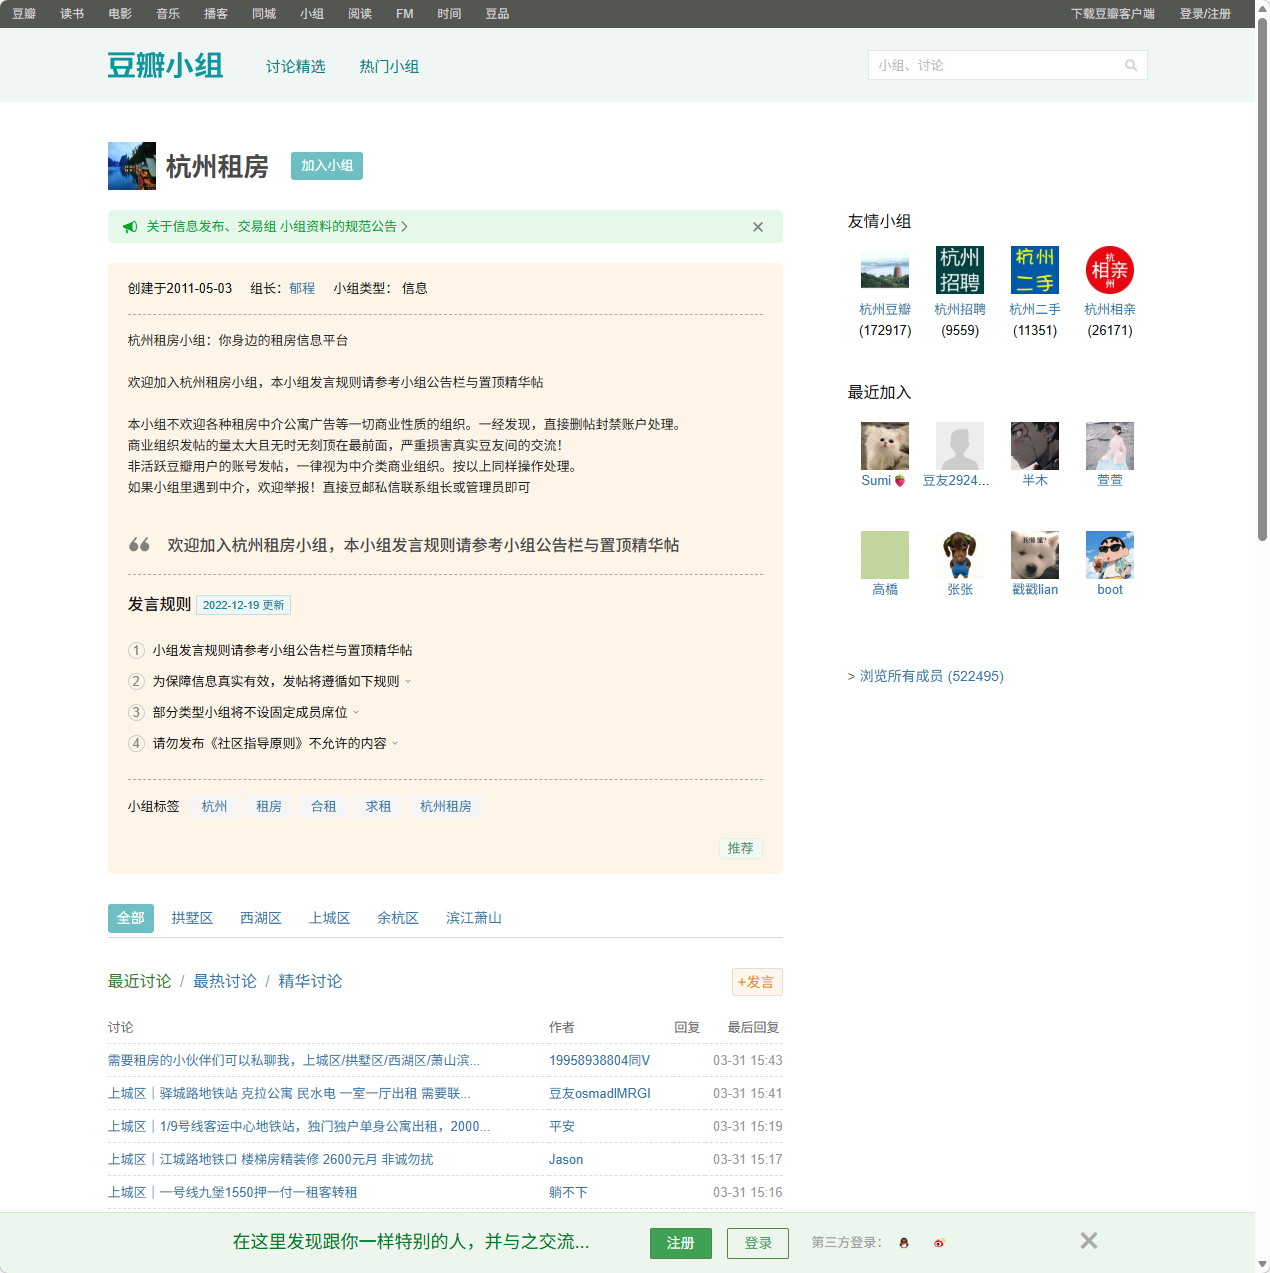Switch to the 最热讨论 tab
Image resolution: width=1270 pixels, height=1273 pixels.
click(224, 981)
